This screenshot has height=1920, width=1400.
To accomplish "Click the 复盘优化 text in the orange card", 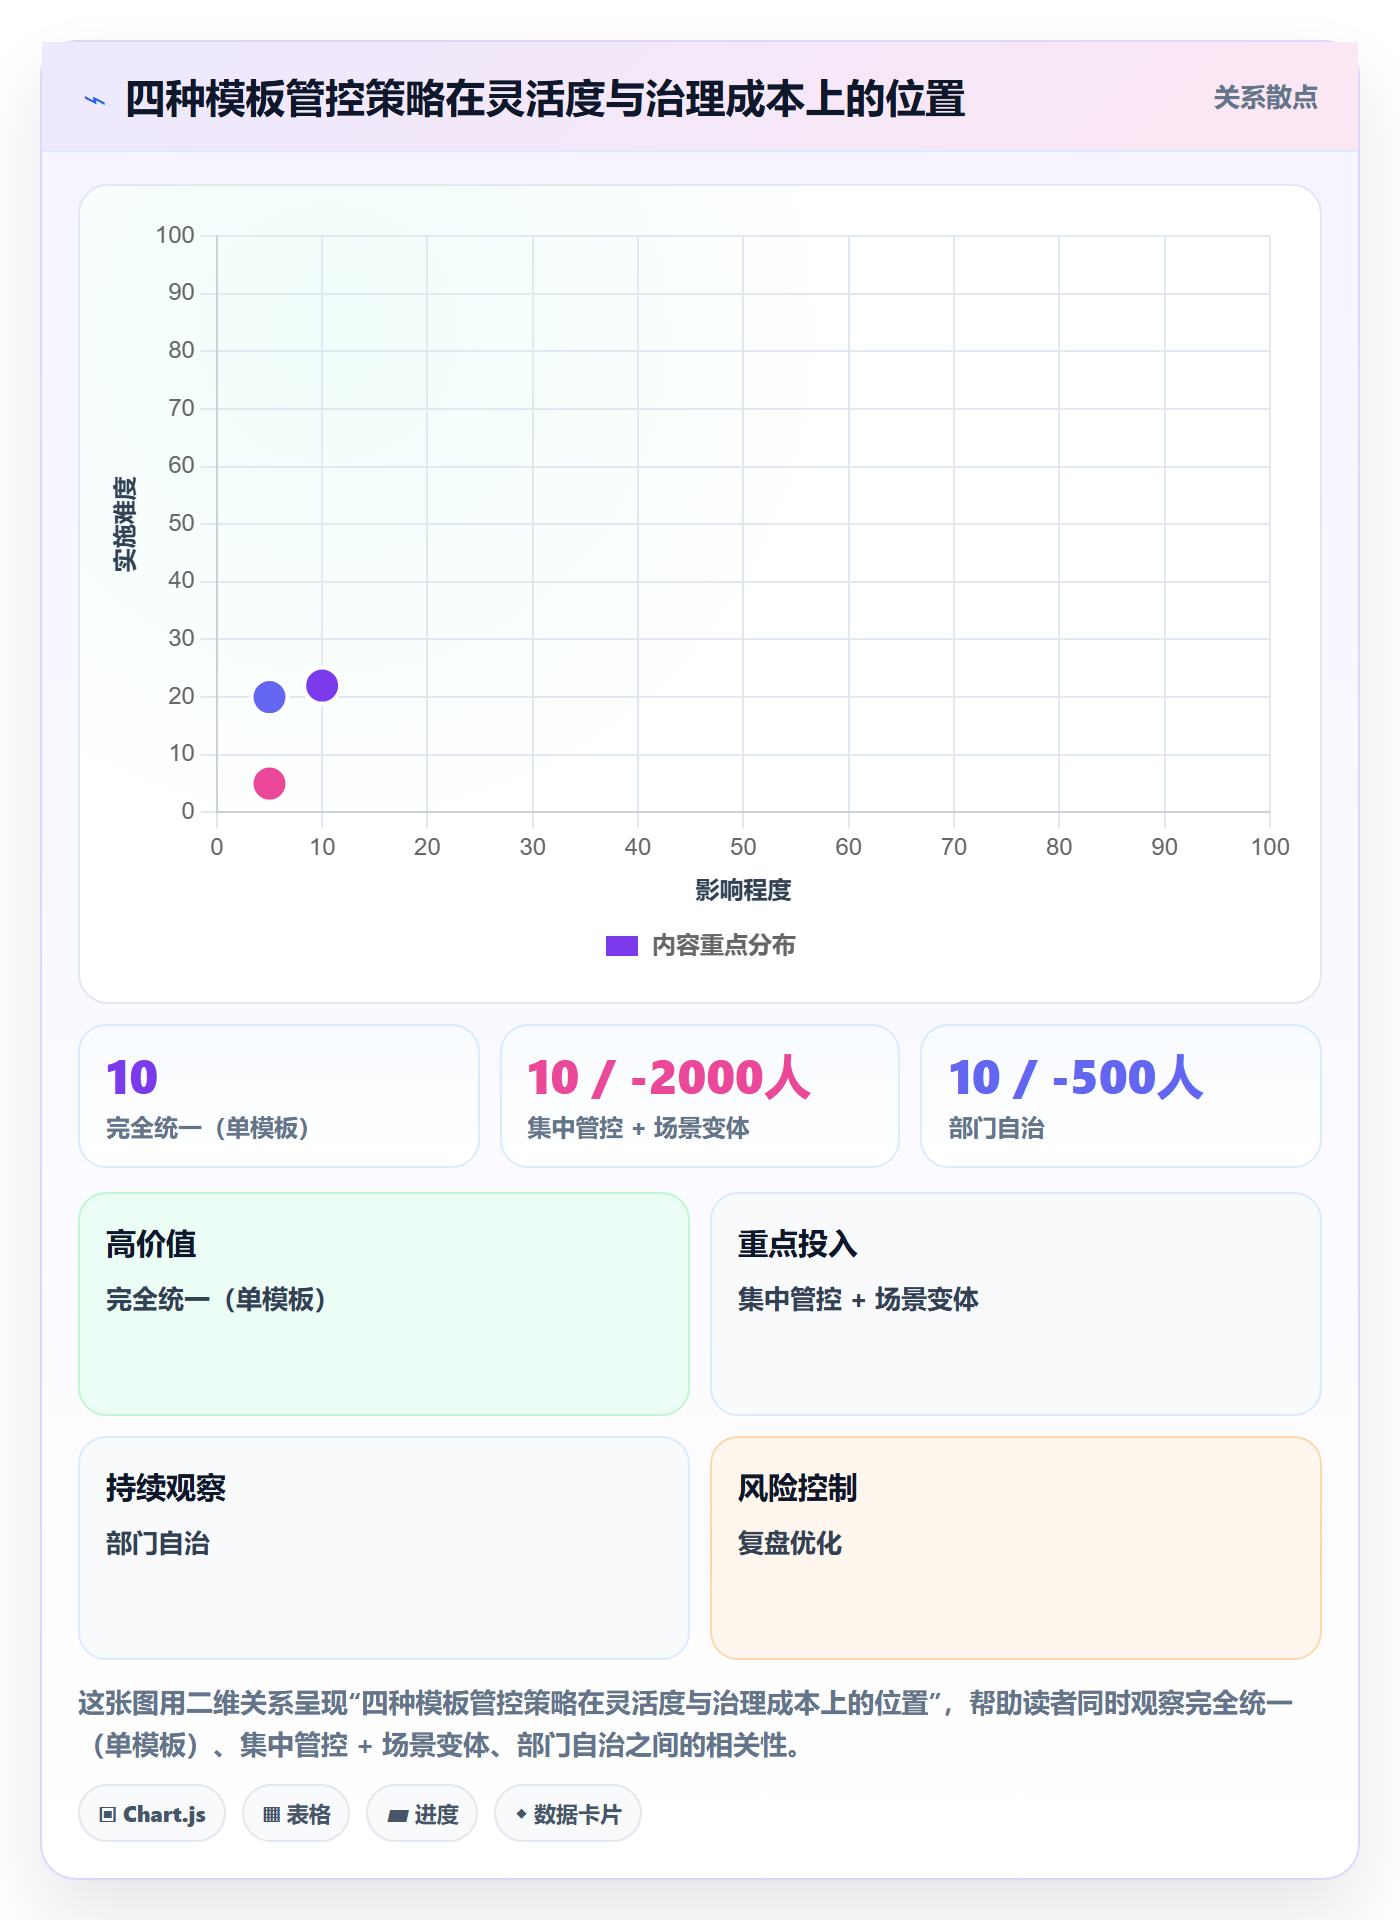I will click(789, 1544).
